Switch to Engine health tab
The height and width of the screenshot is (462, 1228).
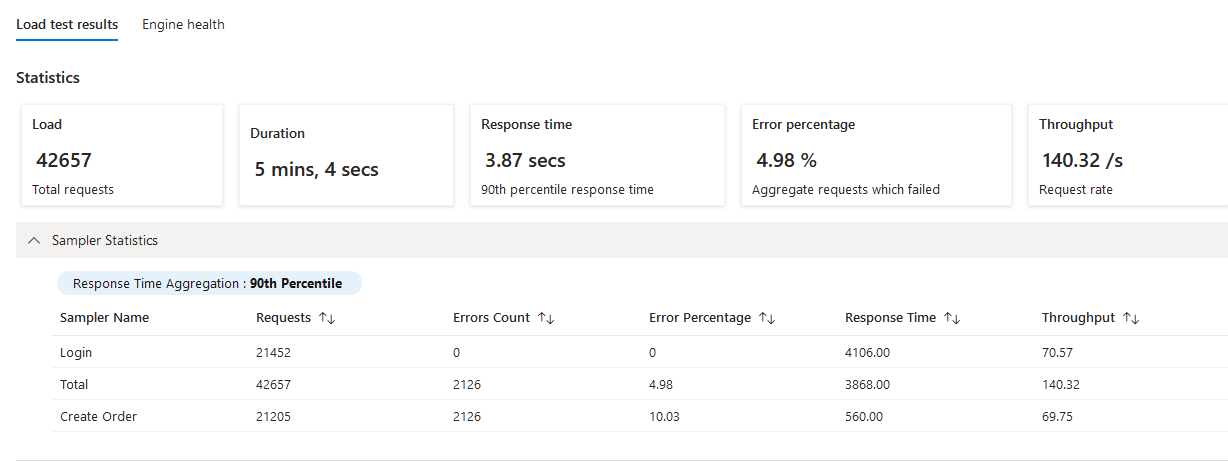tap(183, 25)
